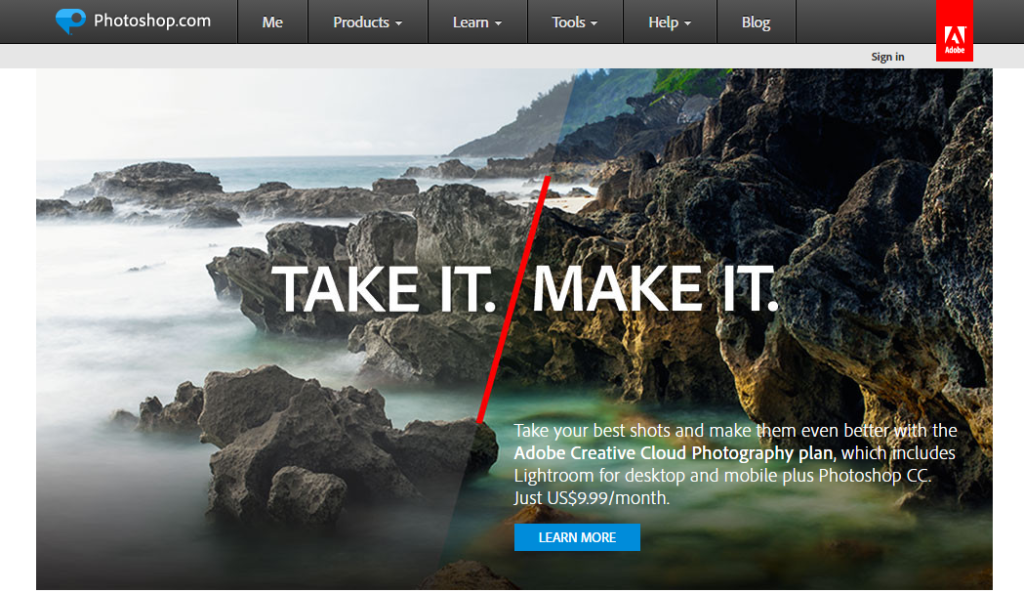Click the red Adobe logo badge

coord(954,31)
